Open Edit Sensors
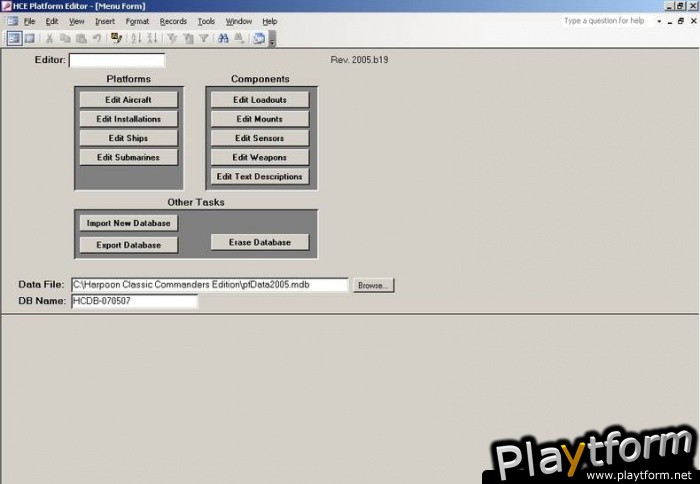 pyautogui.click(x=260, y=138)
